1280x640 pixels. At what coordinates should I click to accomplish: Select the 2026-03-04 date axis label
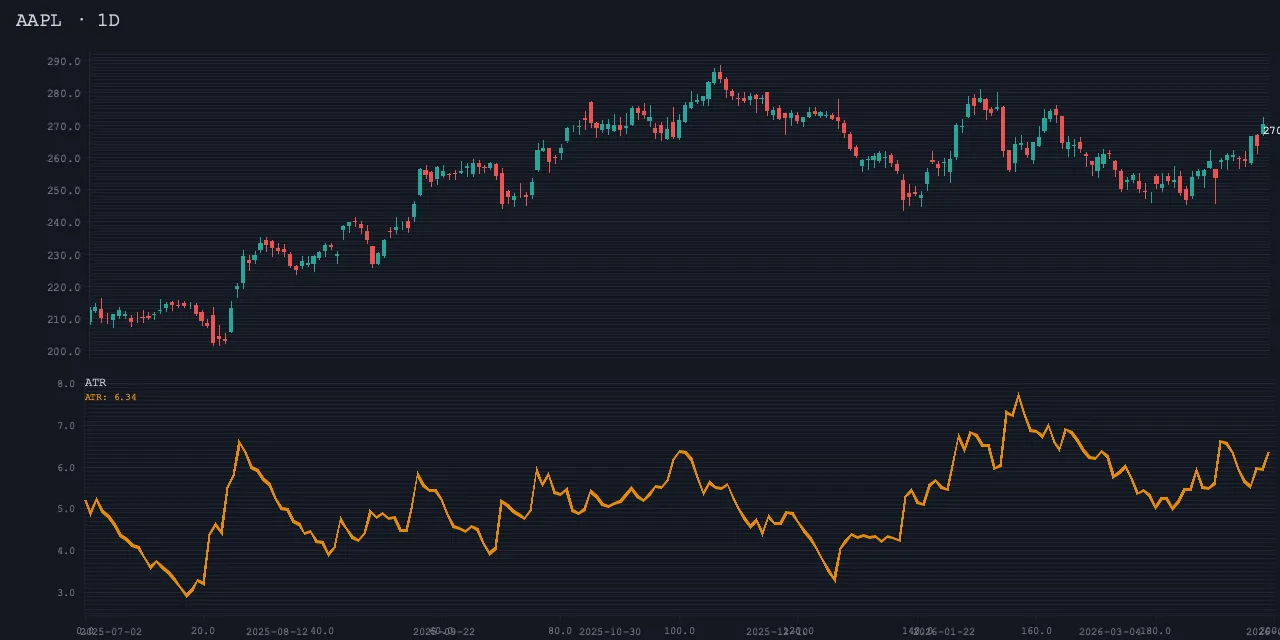point(1110,632)
